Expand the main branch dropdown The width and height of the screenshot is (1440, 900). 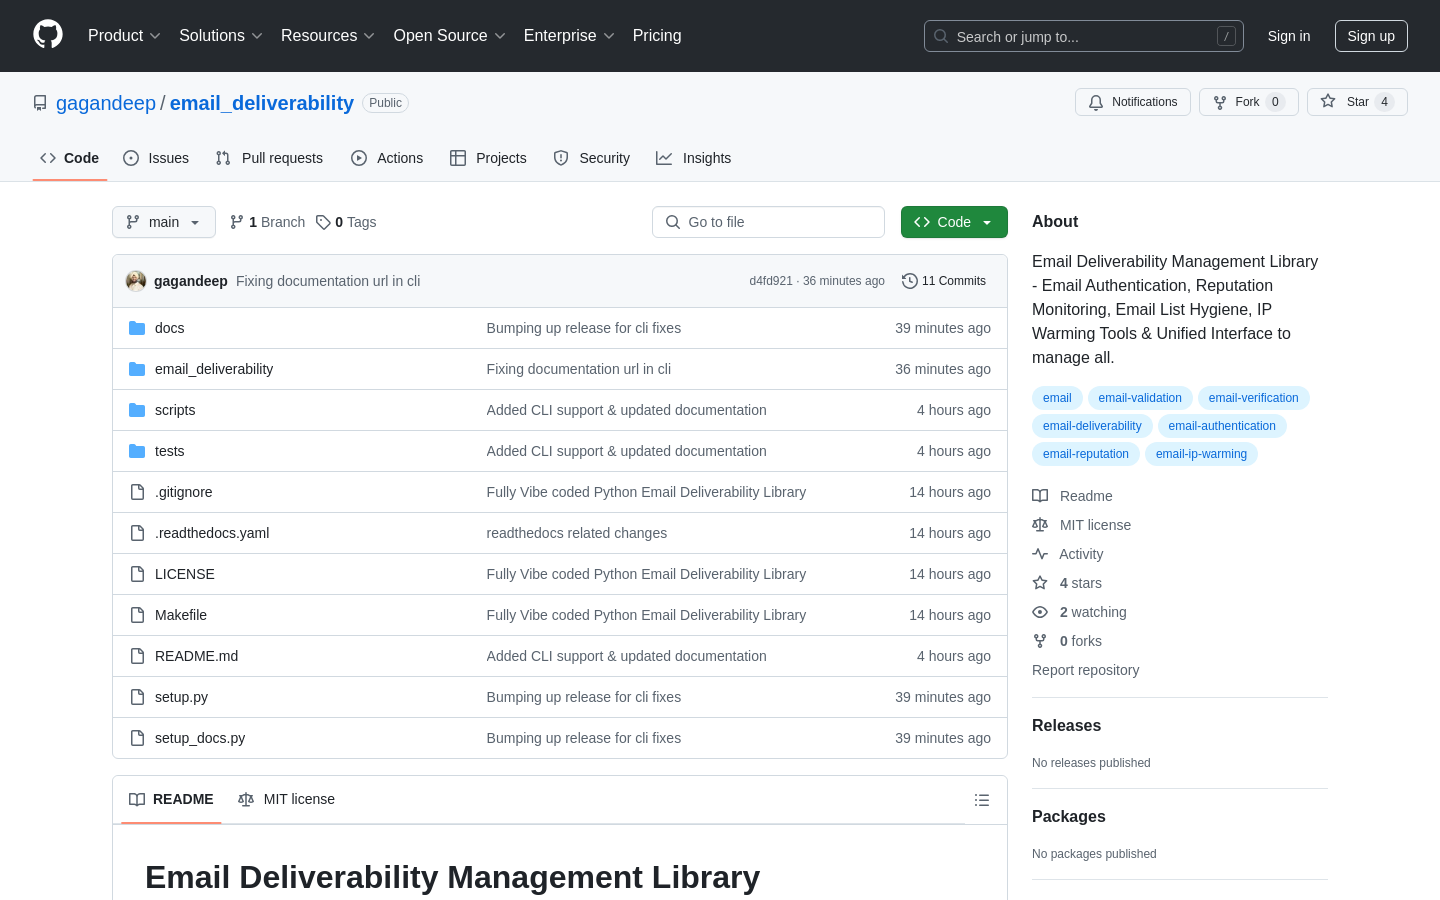point(164,222)
